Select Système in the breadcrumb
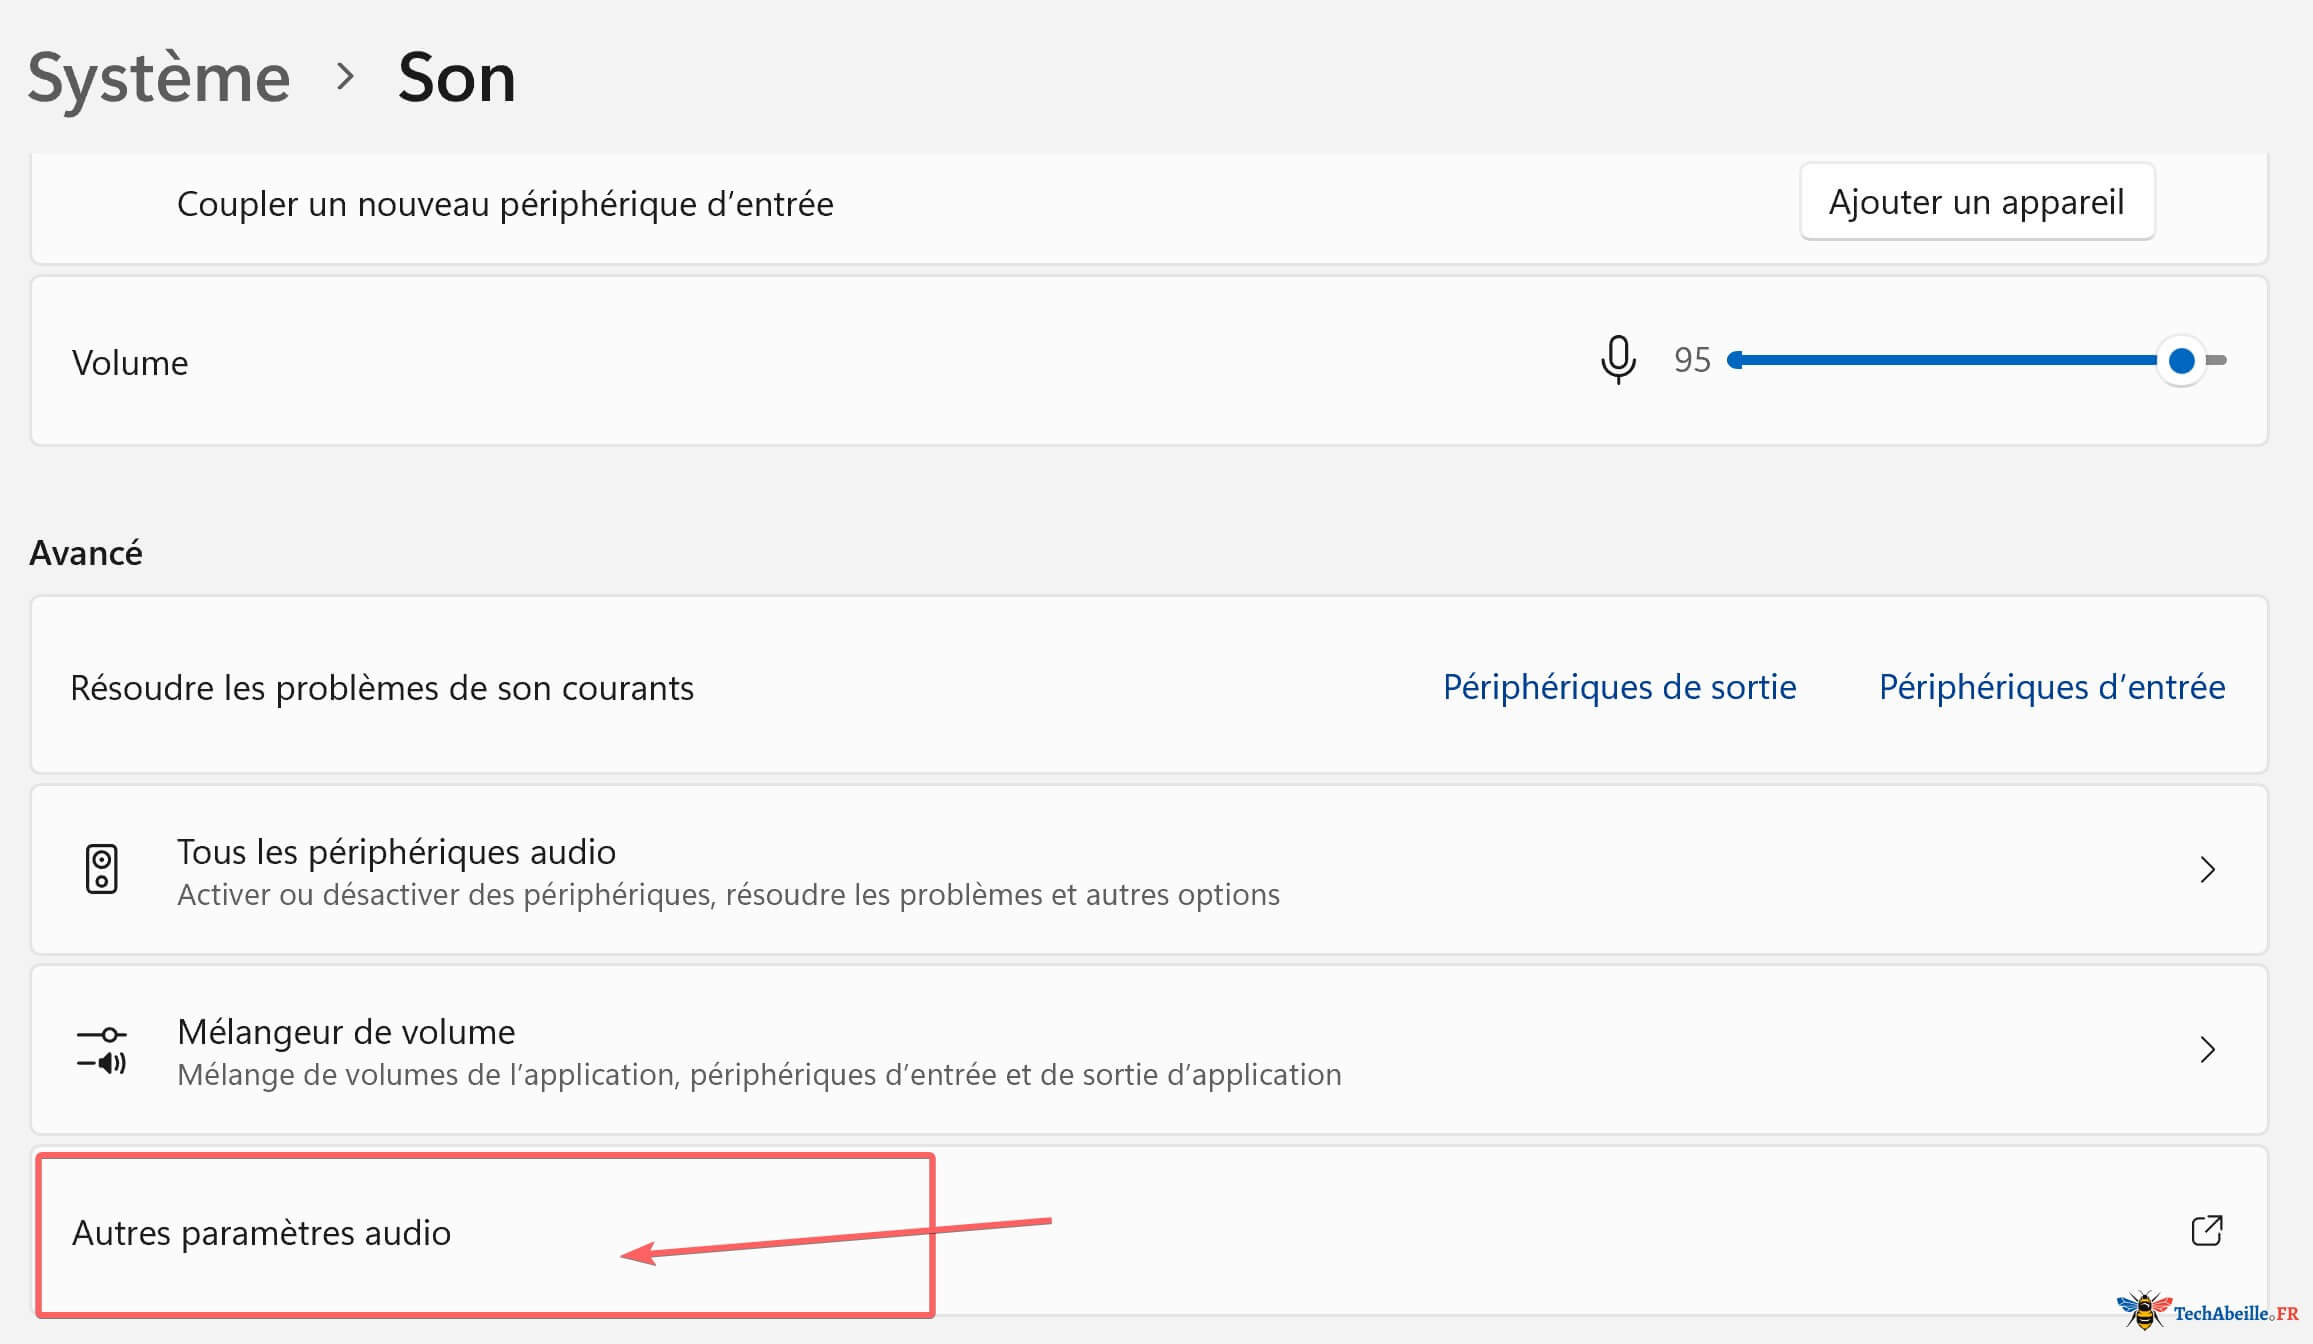2313x1344 pixels. (157, 78)
